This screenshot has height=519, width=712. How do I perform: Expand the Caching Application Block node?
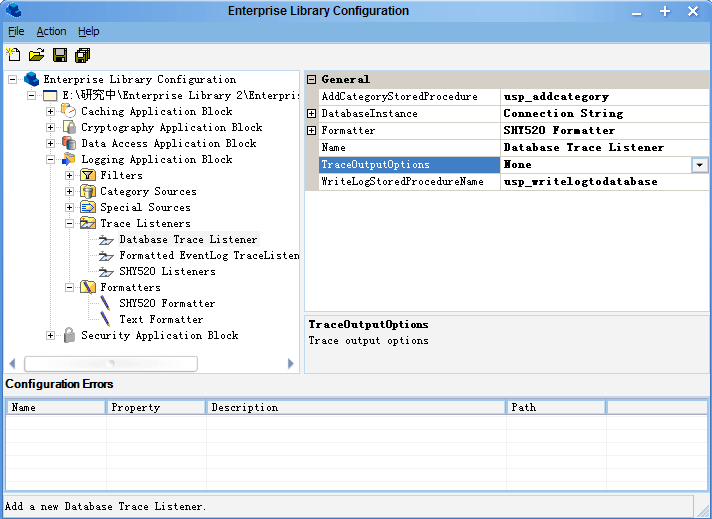pos(50,111)
